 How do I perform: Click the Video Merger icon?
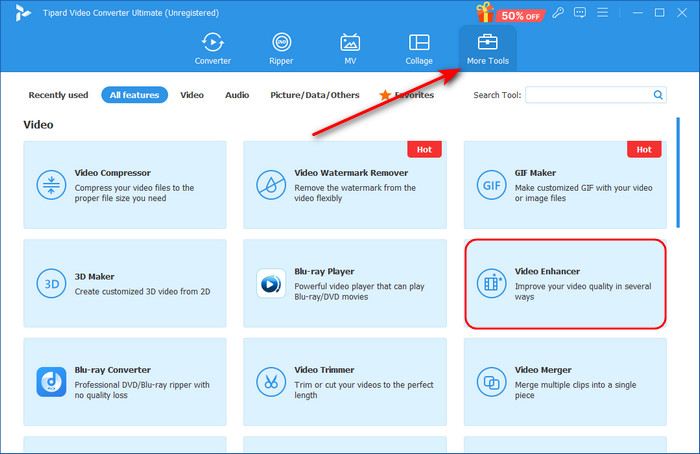[x=492, y=382]
